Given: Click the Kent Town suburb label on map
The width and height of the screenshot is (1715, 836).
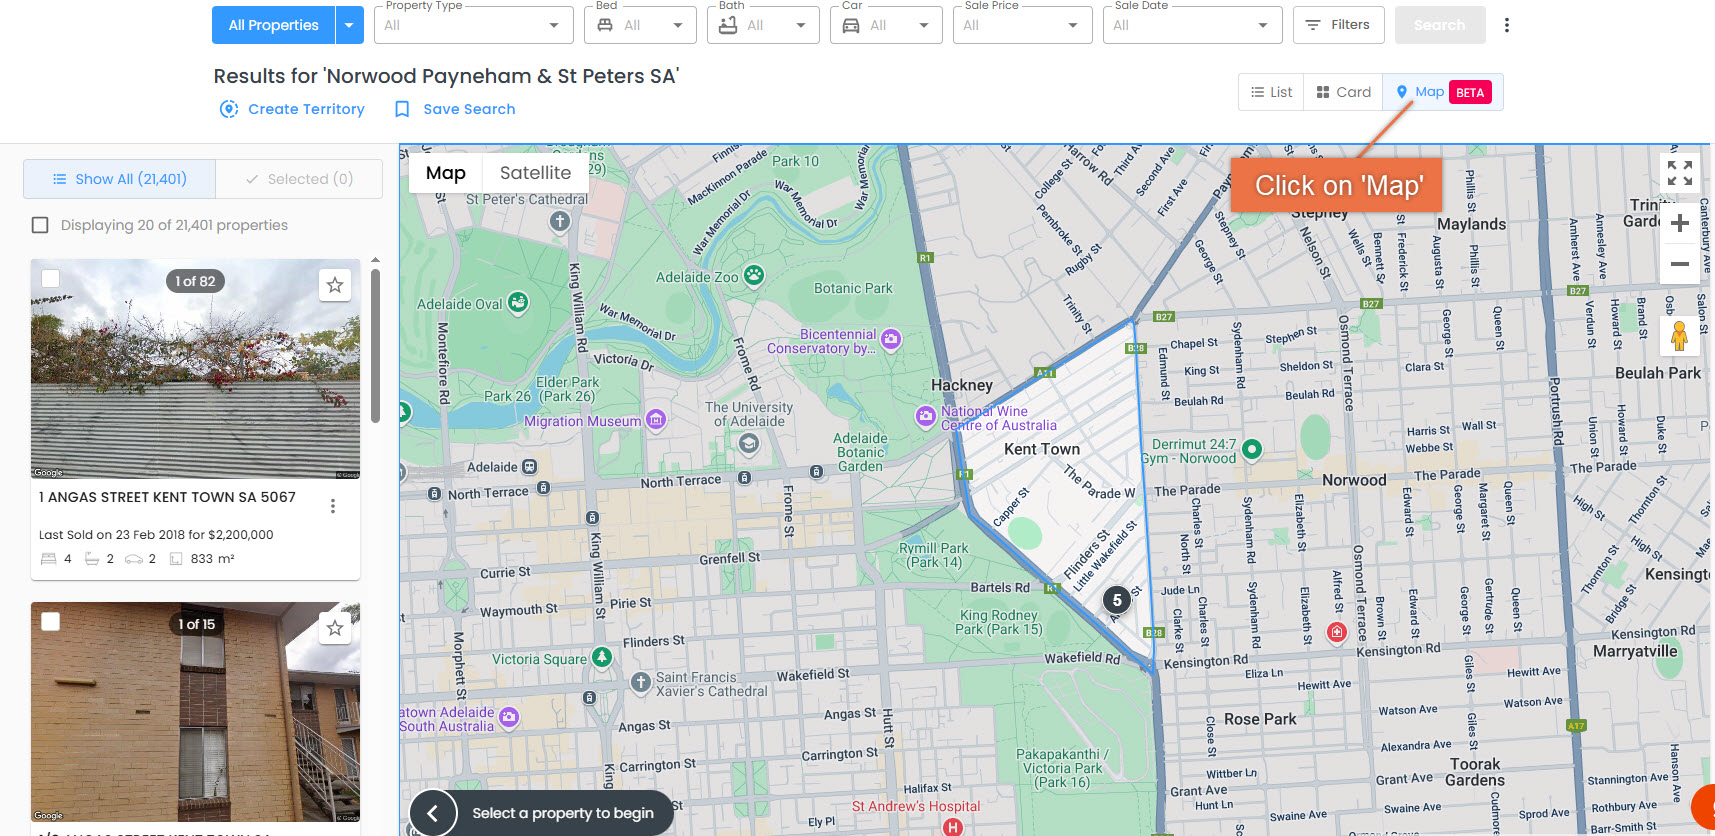Looking at the screenshot, I should click(1042, 449).
